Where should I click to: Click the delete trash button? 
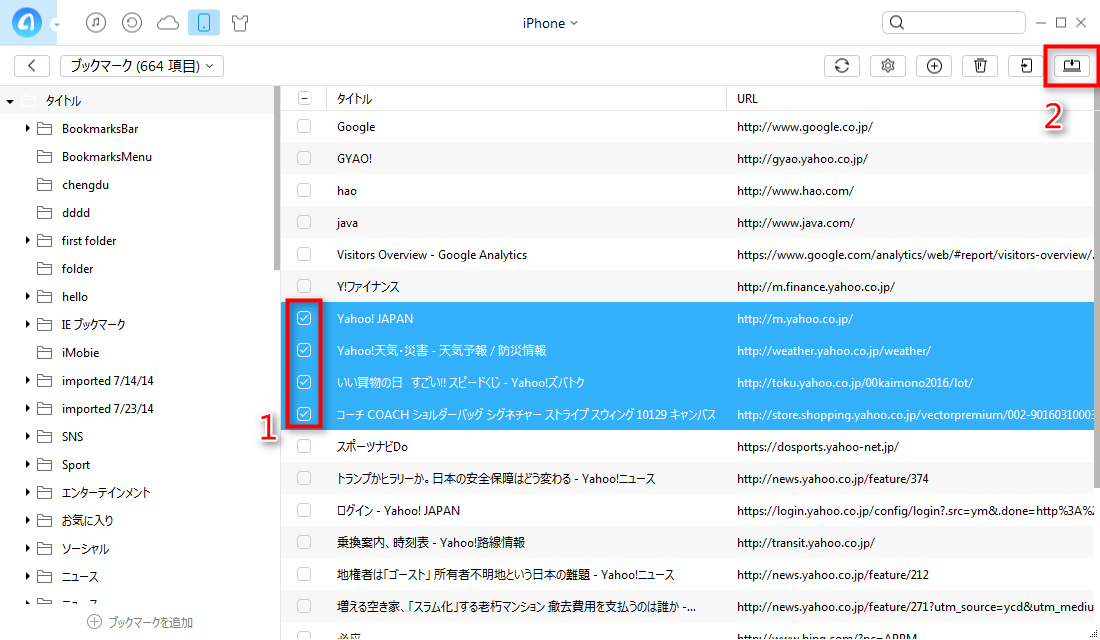click(980, 66)
